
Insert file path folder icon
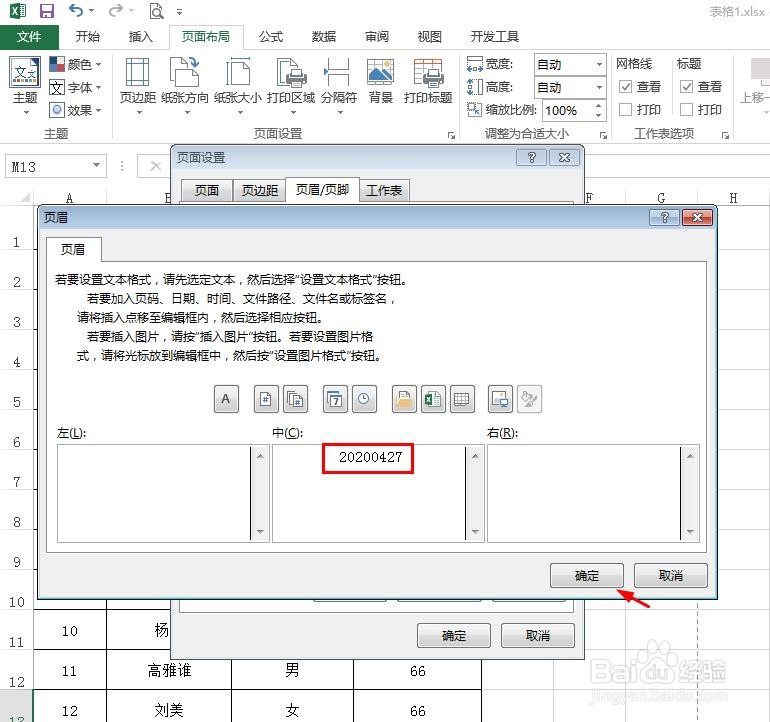coord(404,399)
